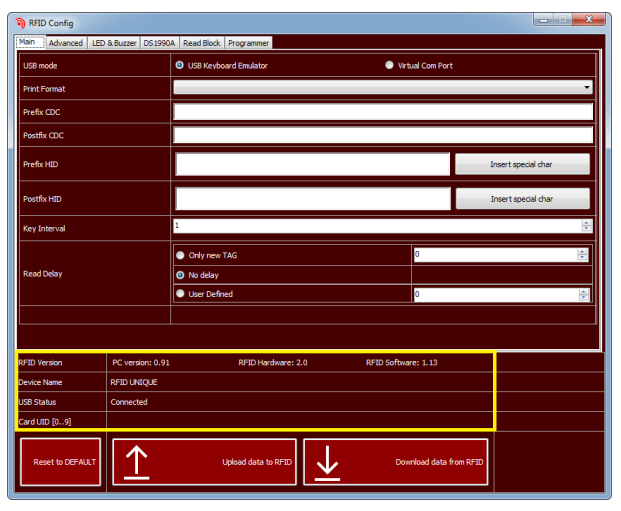Increase the Key Interval value

click(586, 223)
